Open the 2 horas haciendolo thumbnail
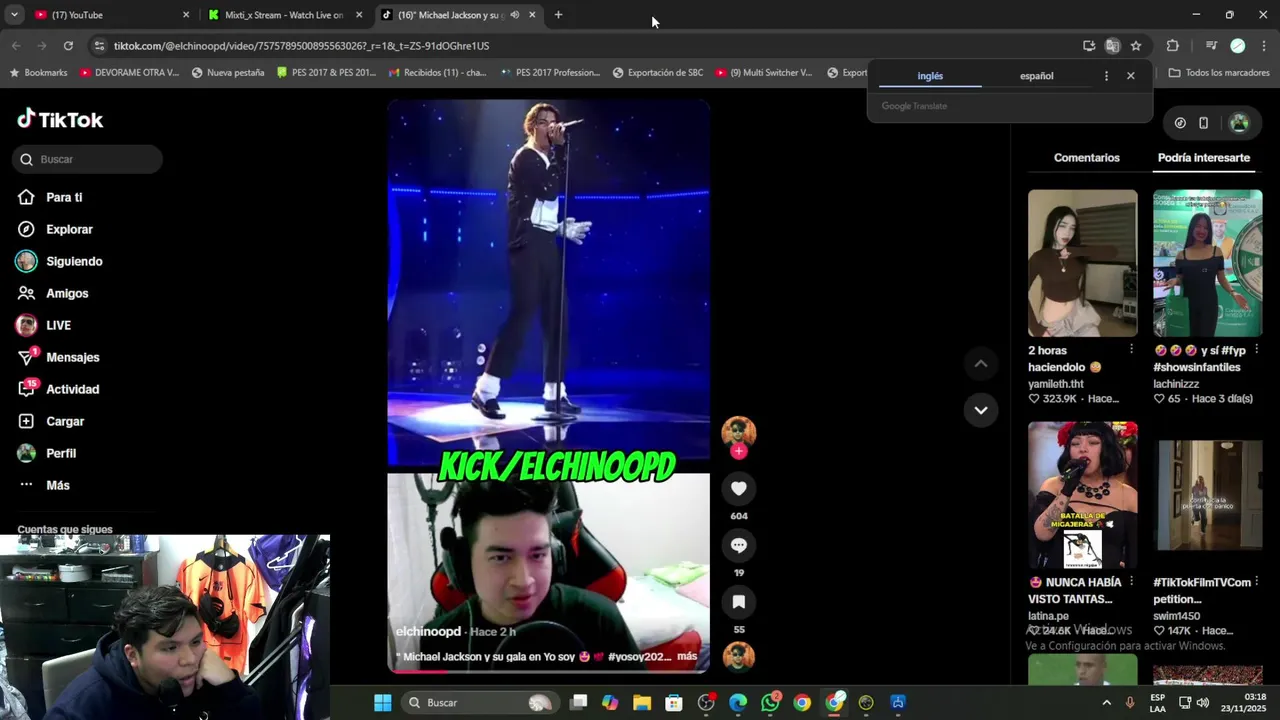Image resolution: width=1280 pixels, height=720 pixels. (1082, 263)
